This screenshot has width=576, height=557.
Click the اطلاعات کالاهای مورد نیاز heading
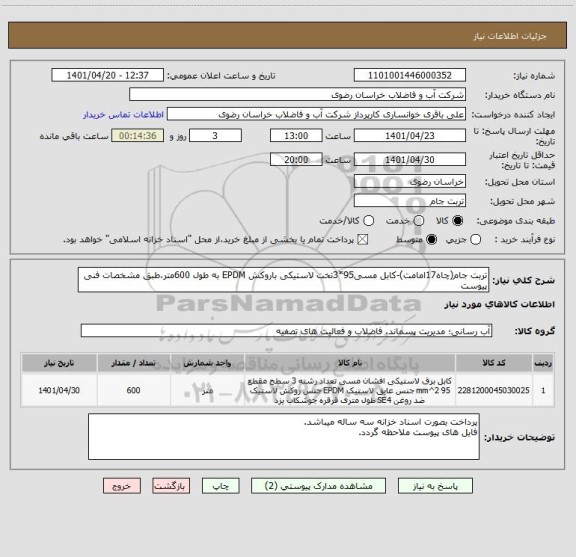pyautogui.click(x=500, y=304)
